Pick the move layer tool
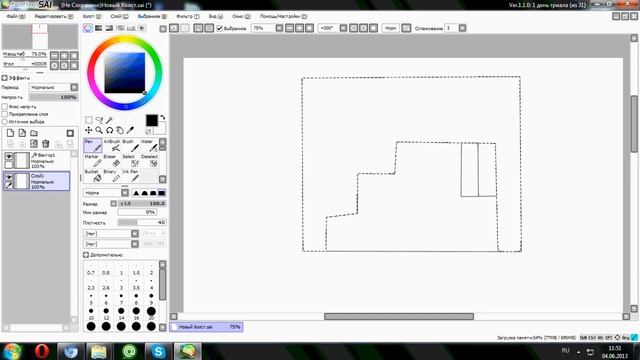This screenshot has height=360, width=640. pyautogui.click(x=89, y=130)
